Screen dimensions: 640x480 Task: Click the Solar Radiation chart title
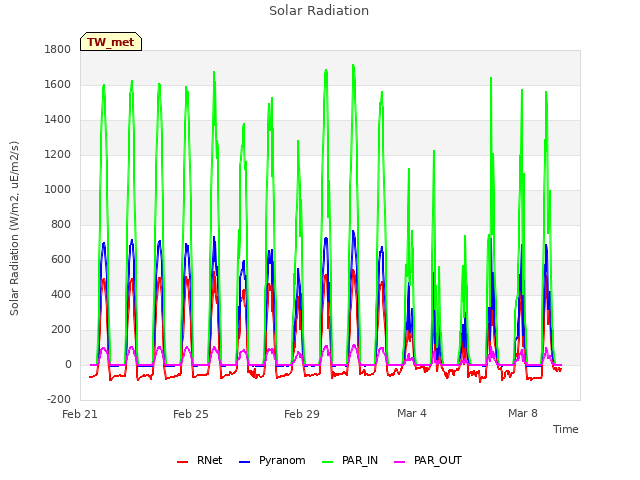click(x=319, y=11)
